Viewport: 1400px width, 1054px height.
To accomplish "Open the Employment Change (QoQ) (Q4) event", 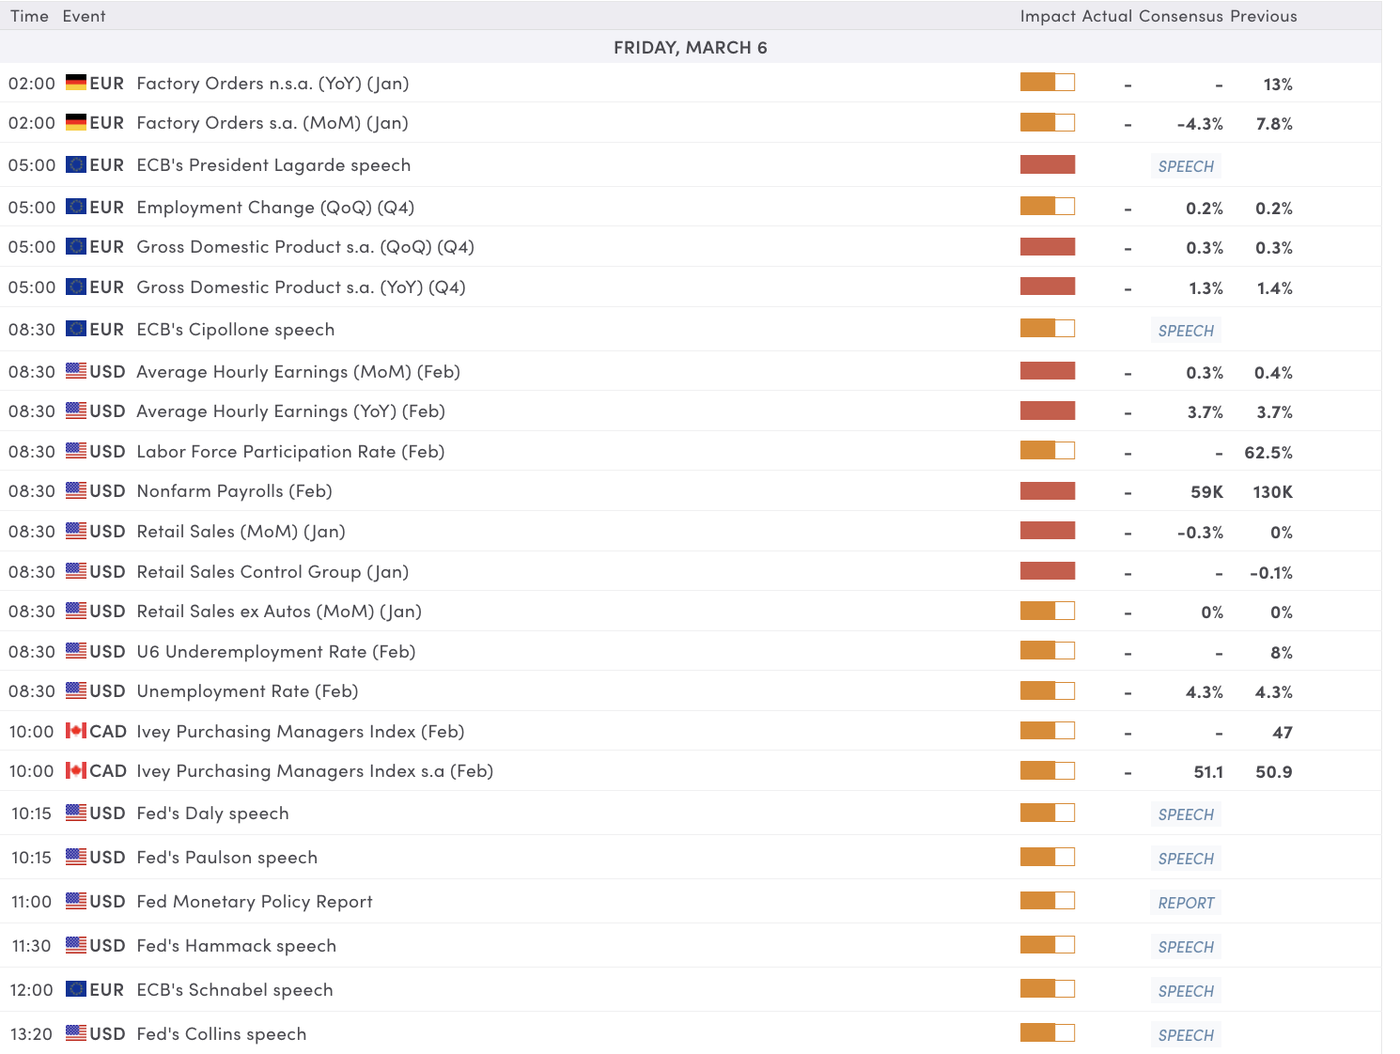I will click(x=275, y=207).
